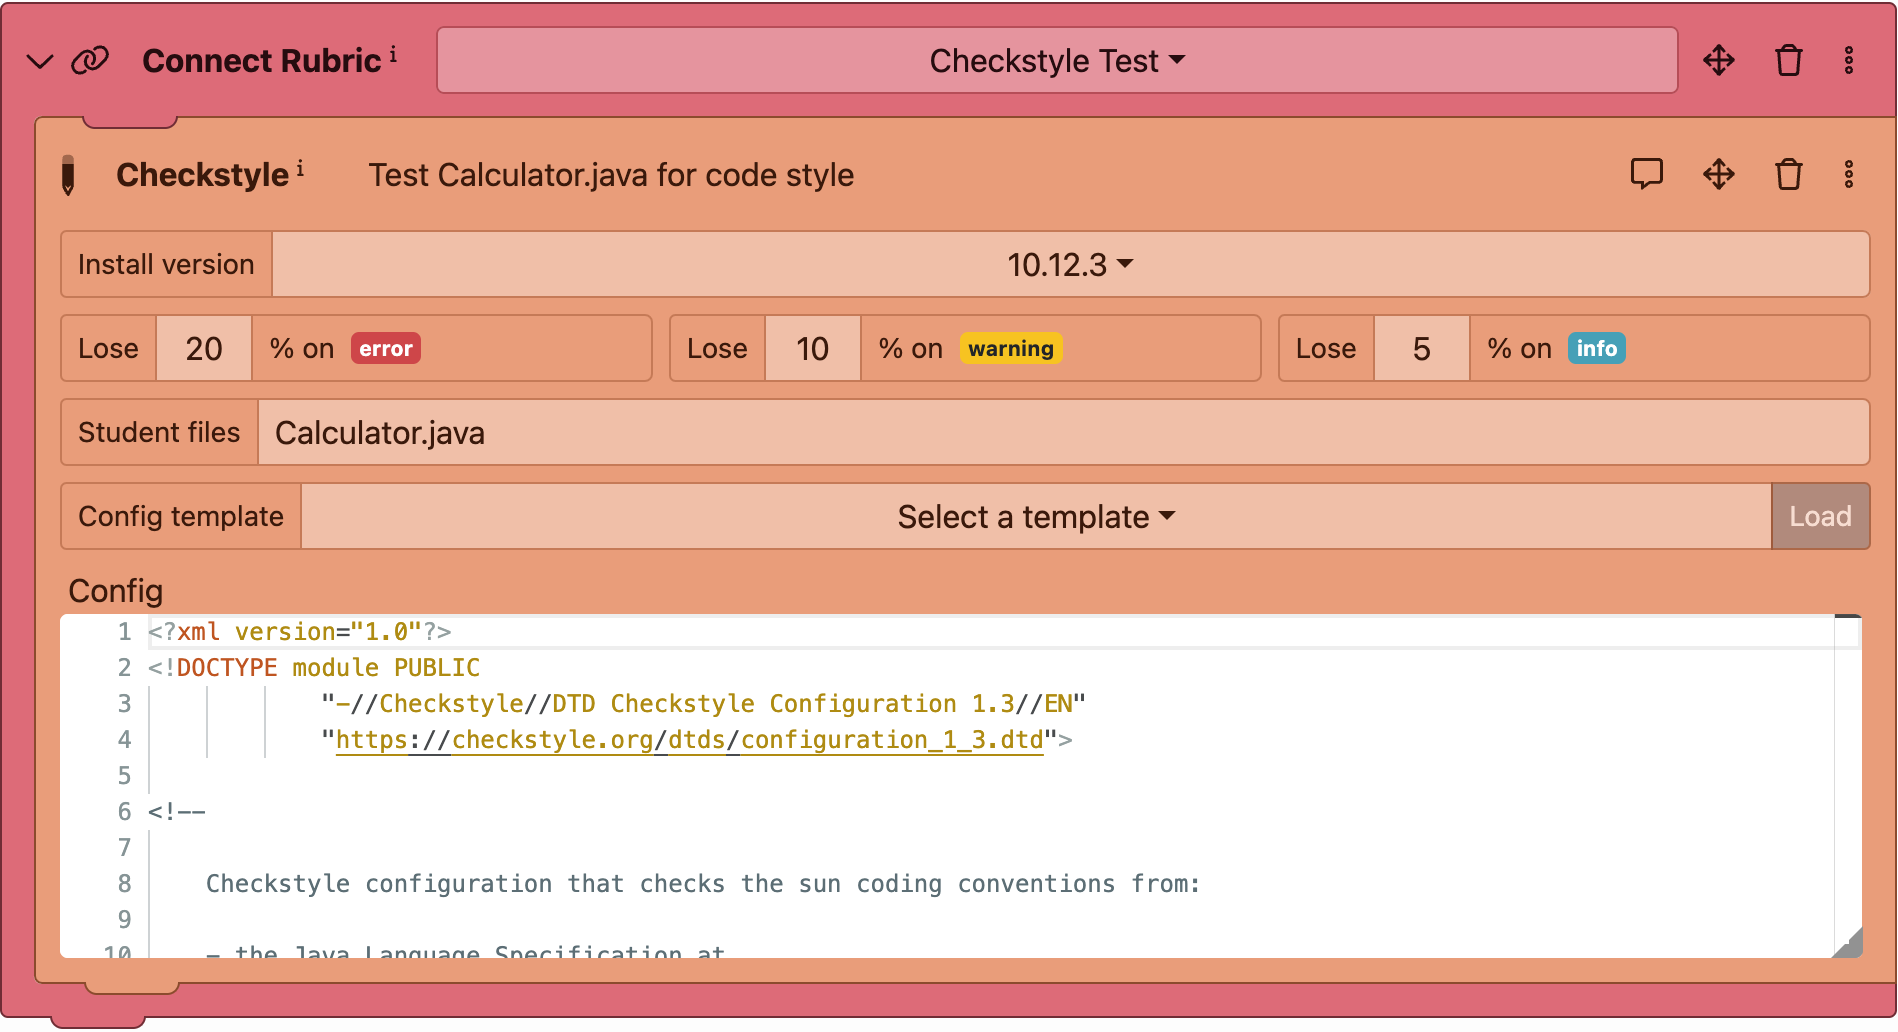Delete the Checkstyle step with trash icon
1898x1032 pixels.
[x=1788, y=175]
